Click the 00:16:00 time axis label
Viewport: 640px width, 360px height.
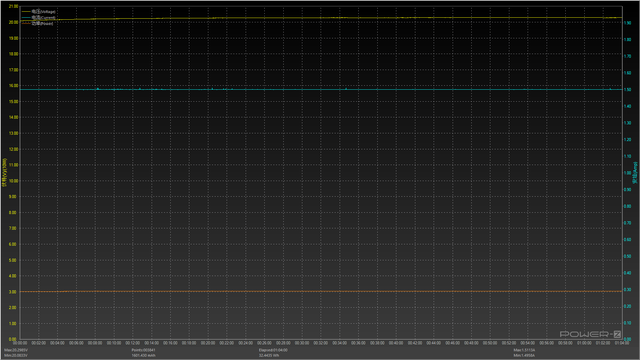click(x=170, y=343)
